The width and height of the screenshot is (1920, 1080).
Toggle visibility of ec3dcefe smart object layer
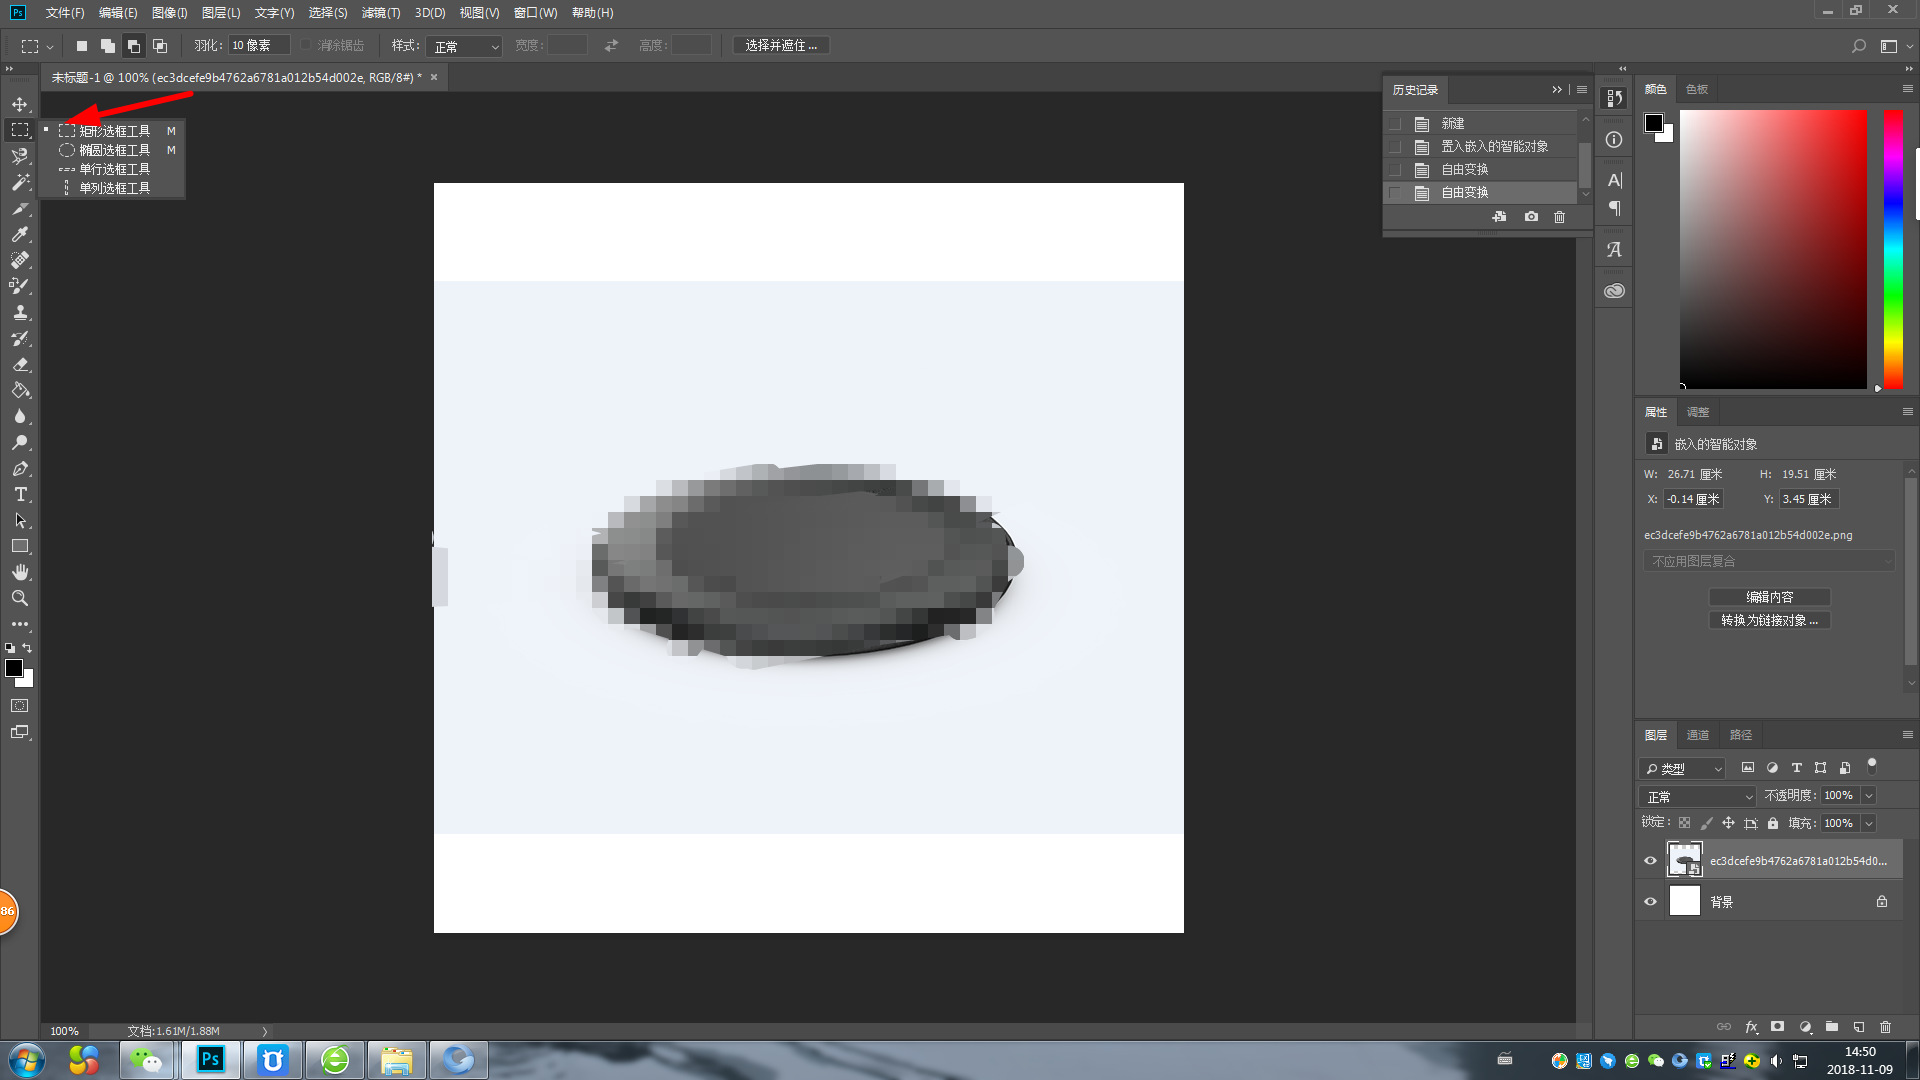click(1650, 860)
